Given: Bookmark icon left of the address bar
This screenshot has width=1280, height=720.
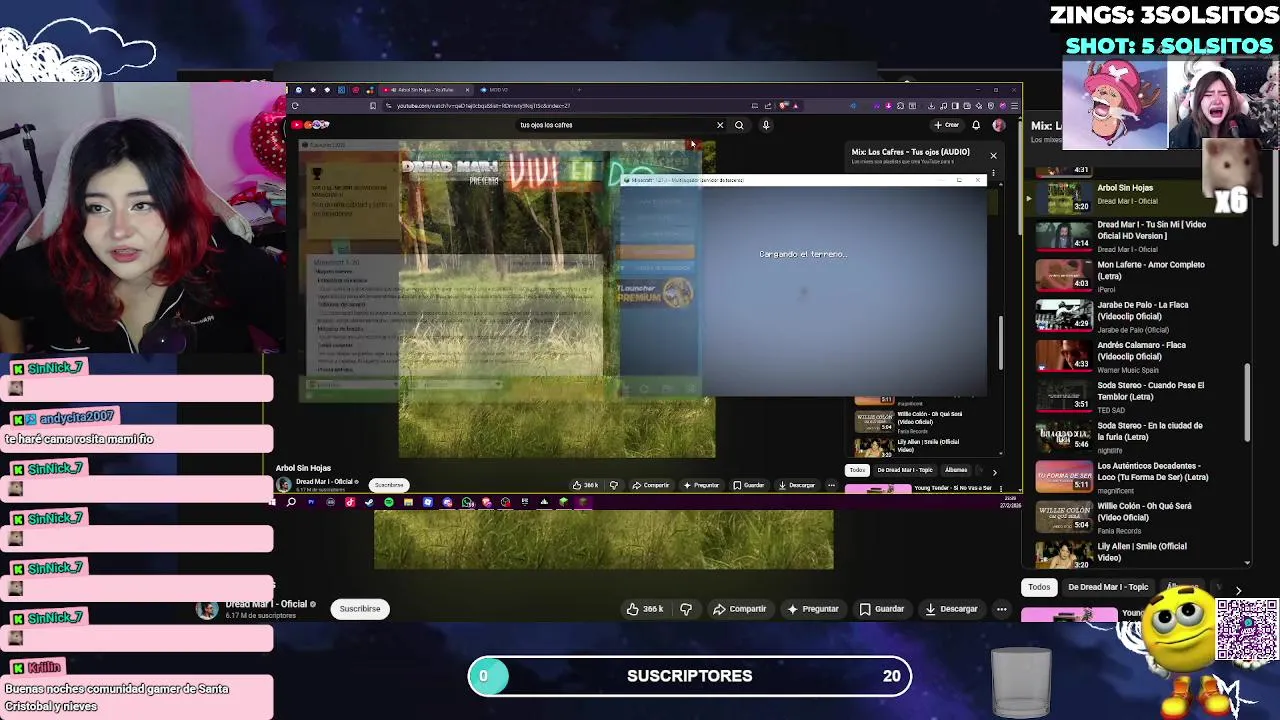Looking at the screenshot, I should coord(372,105).
